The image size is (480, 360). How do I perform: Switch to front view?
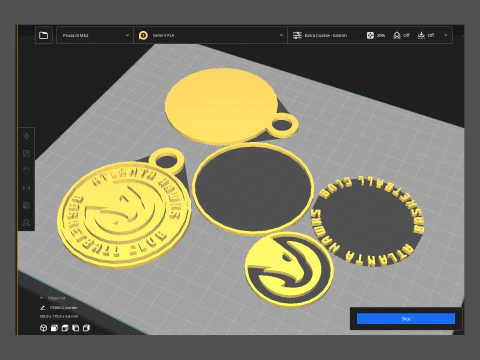pyautogui.click(x=54, y=328)
